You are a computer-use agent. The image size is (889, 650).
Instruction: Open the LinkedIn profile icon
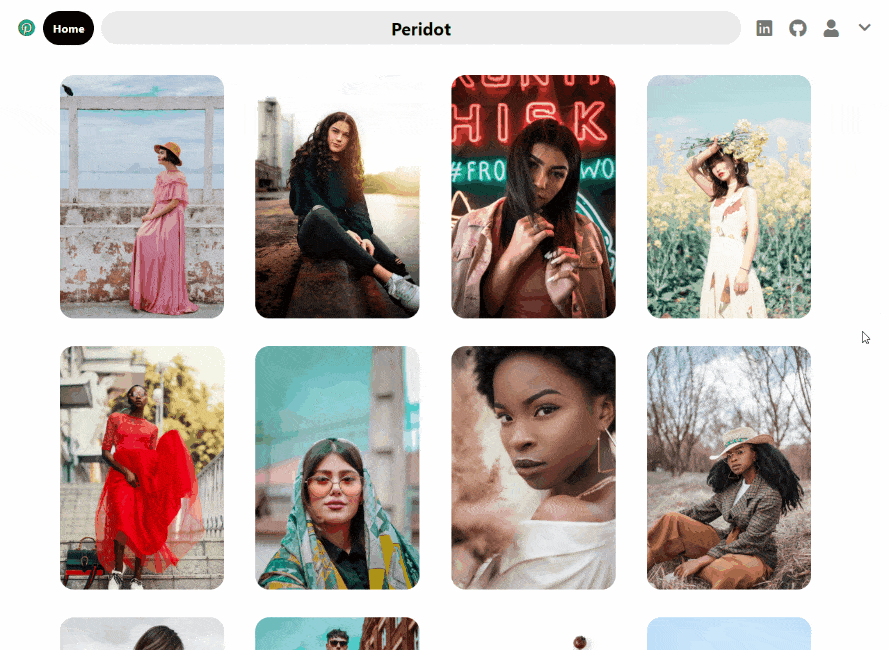click(x=764, y=28)
